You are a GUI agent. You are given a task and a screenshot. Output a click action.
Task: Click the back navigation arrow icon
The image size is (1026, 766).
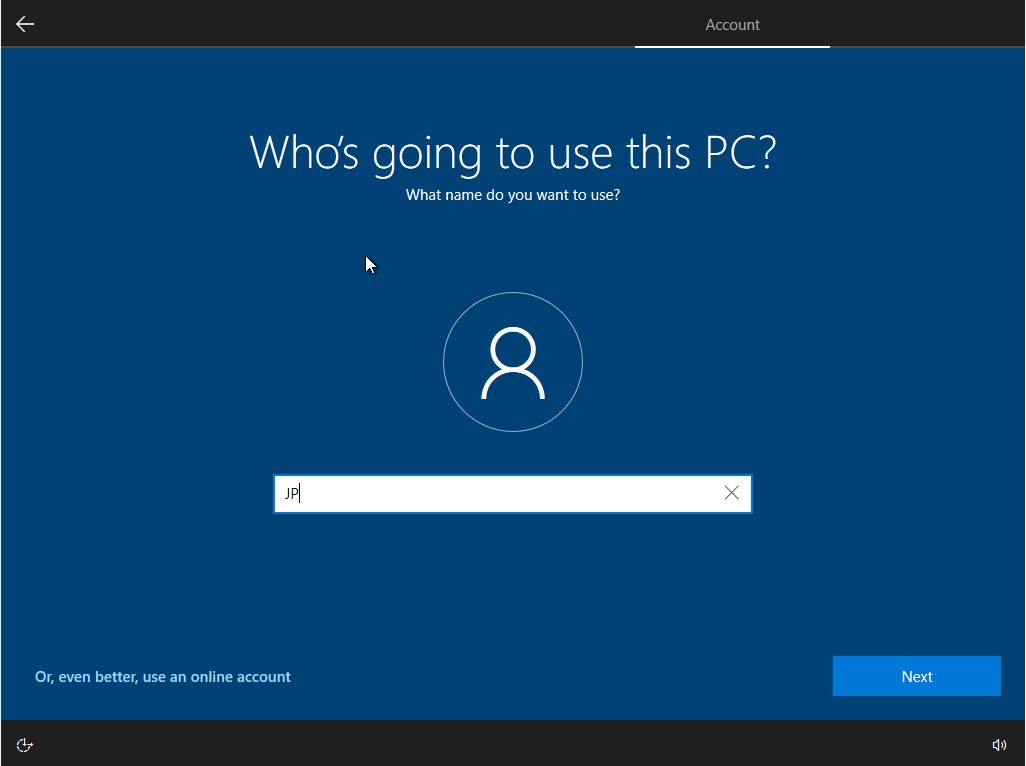tap(24, 24)
